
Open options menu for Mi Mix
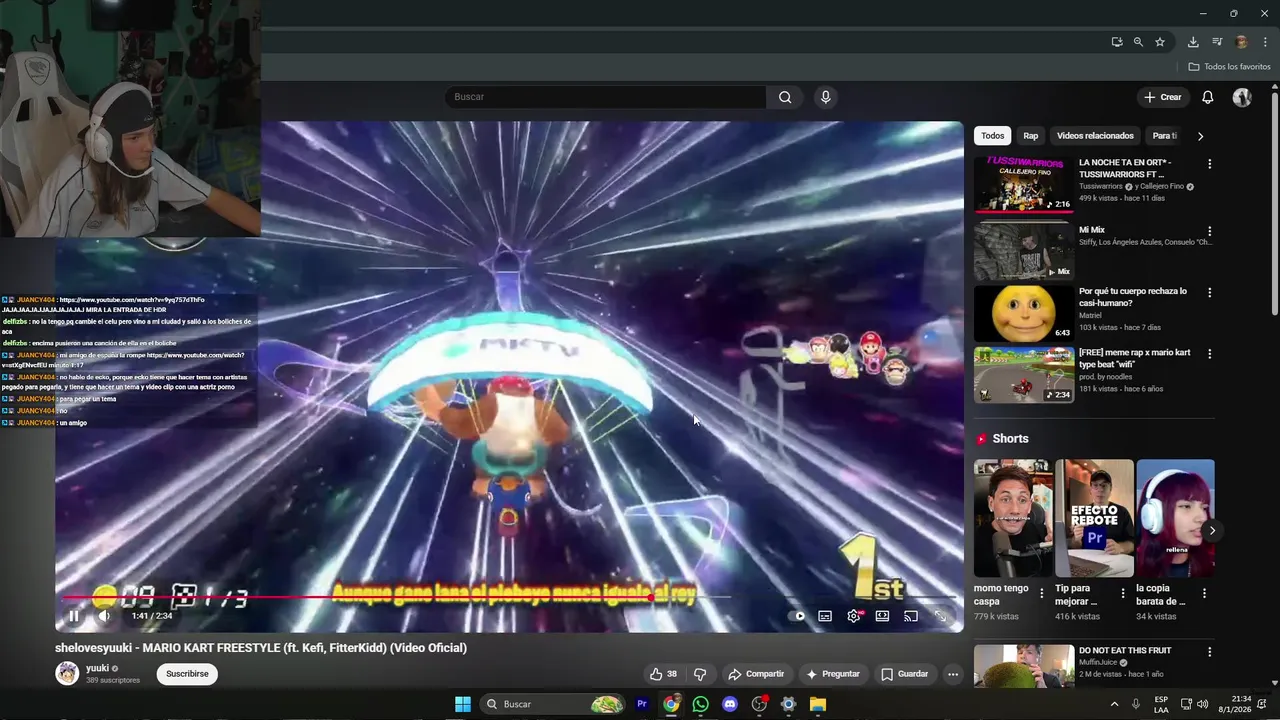coord(1209,231)
